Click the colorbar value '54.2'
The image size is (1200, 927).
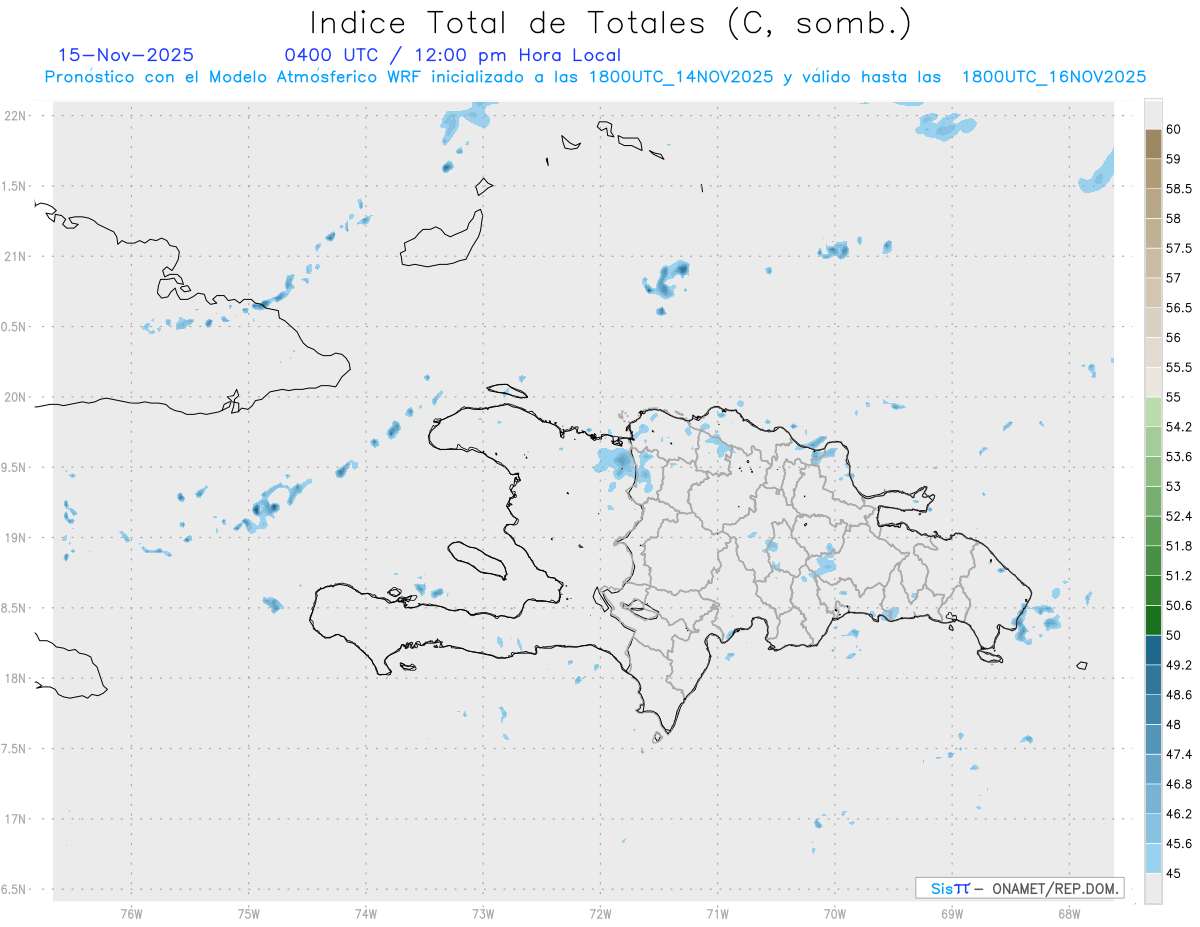(x=1179, y=427)
